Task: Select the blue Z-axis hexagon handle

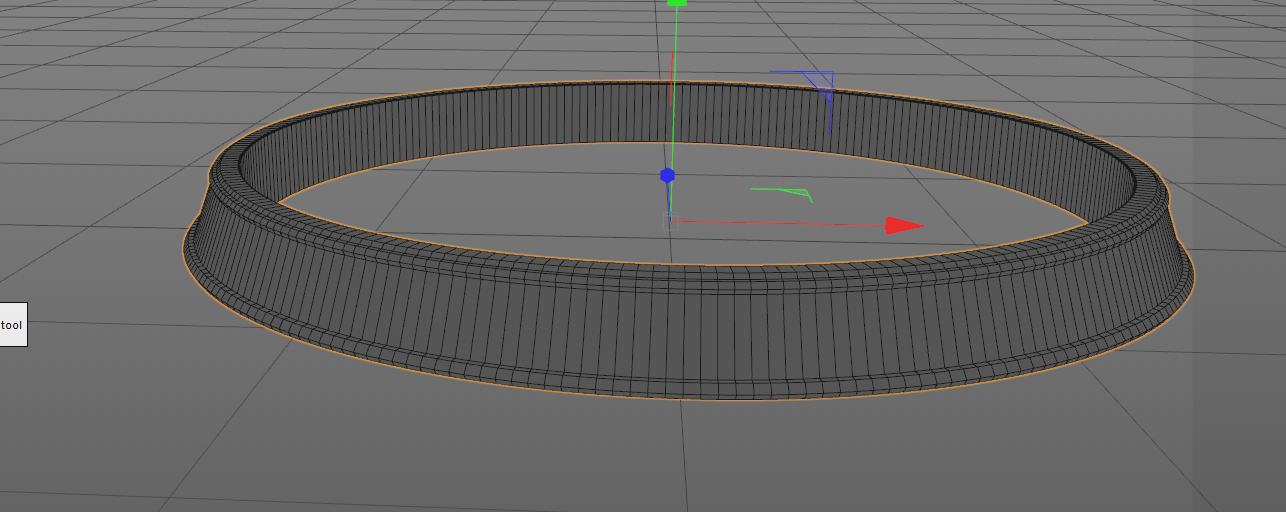Action: point(667,176)
